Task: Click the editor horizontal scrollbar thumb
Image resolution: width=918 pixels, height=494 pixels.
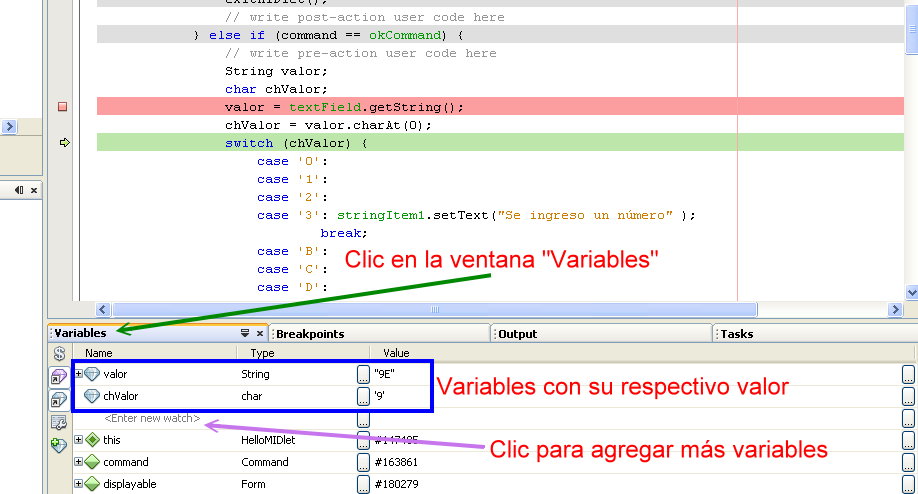Action: tap(434, 309)
